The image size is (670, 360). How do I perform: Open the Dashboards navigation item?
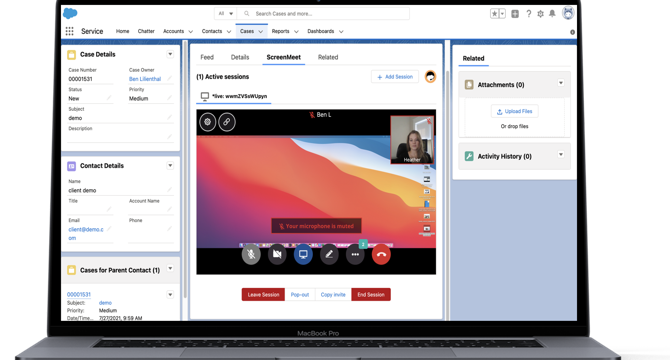320,31
